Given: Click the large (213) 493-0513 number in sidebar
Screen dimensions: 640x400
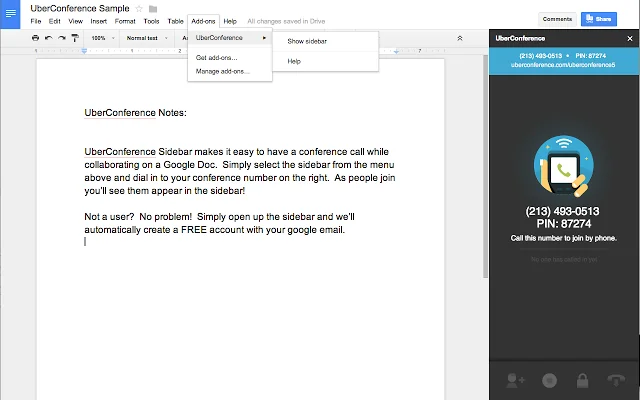Looking at the screenshot, I should pyautogui.click(x=562, y=211).
